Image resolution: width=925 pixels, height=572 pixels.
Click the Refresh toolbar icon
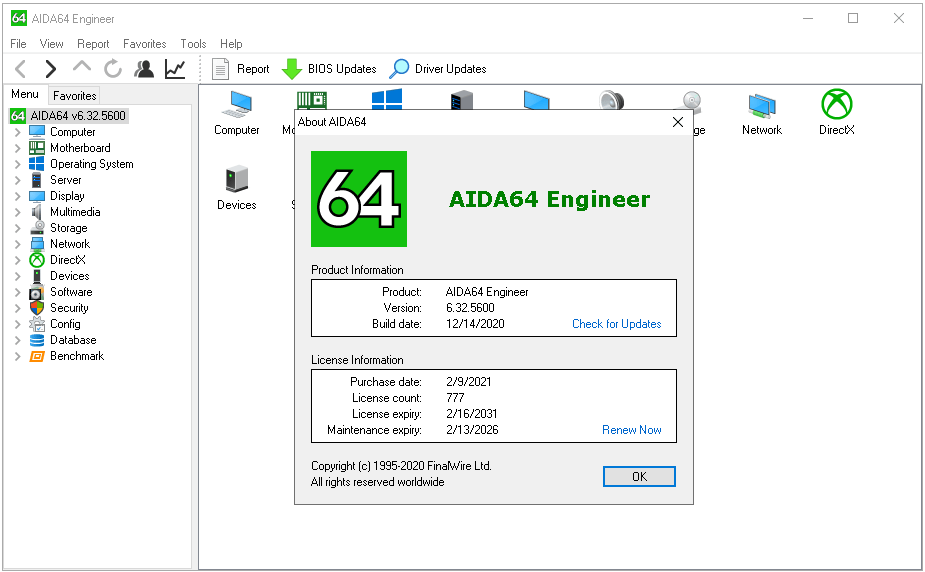(113, 69)
